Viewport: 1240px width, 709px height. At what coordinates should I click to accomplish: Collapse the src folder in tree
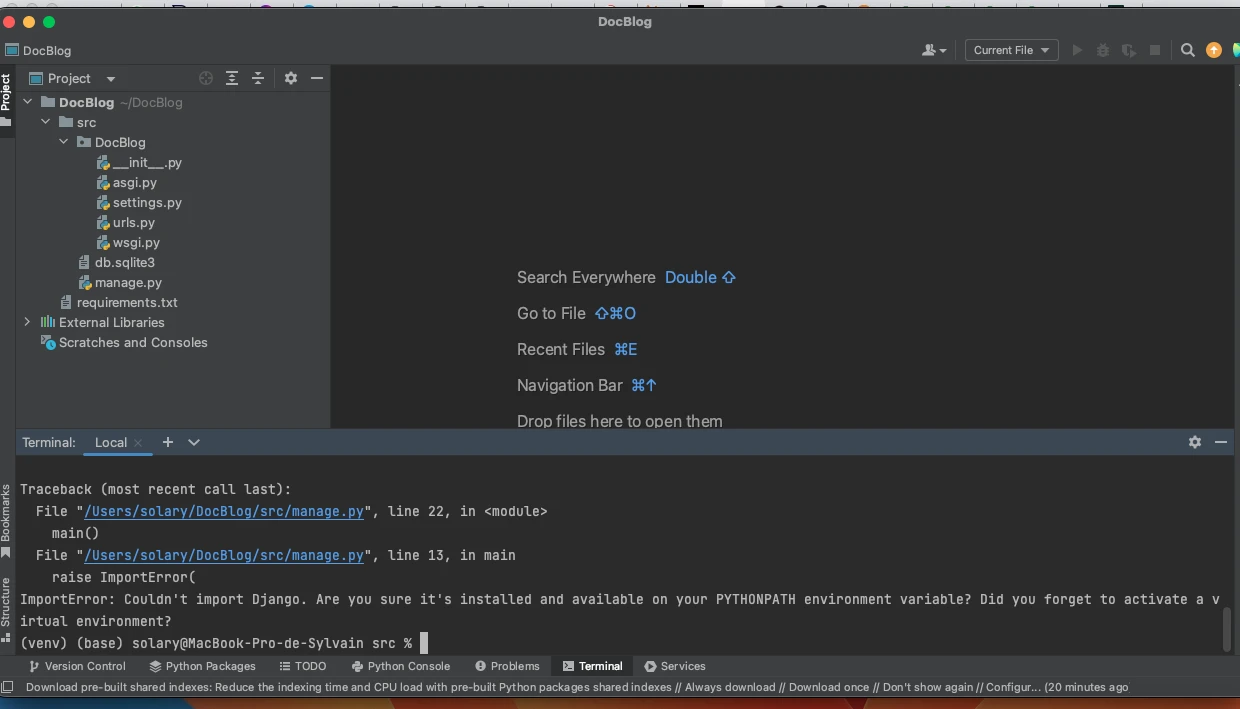[45, 122]
